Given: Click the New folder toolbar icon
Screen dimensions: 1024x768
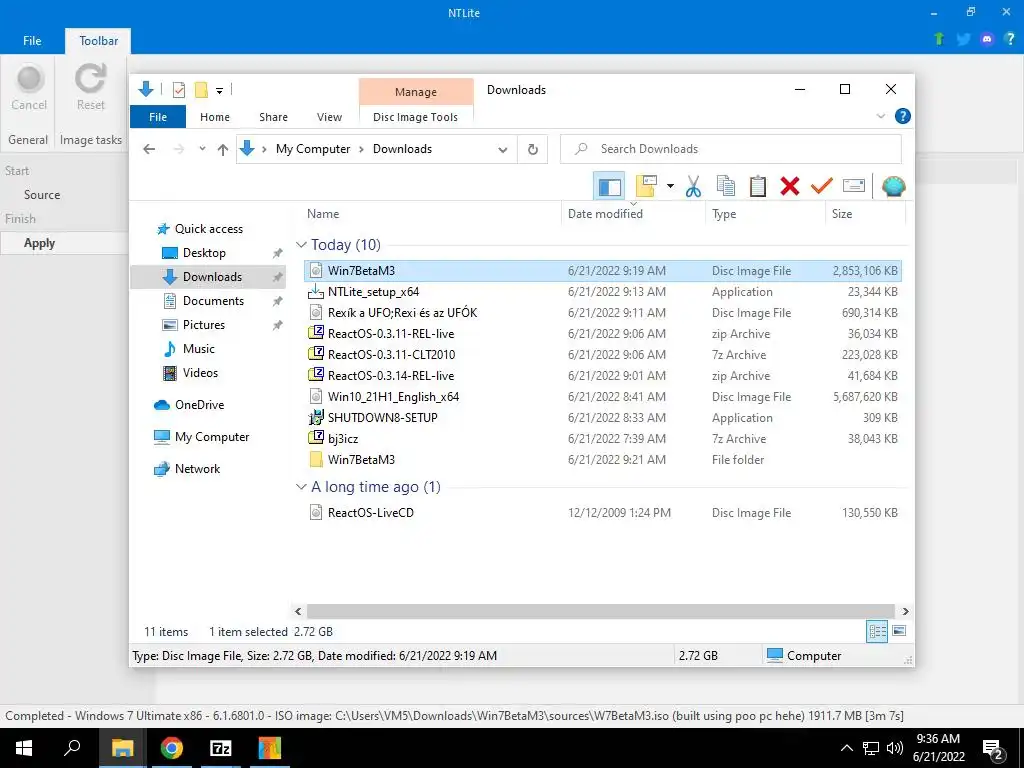Looking at the screenshot, I should point(646,186).
